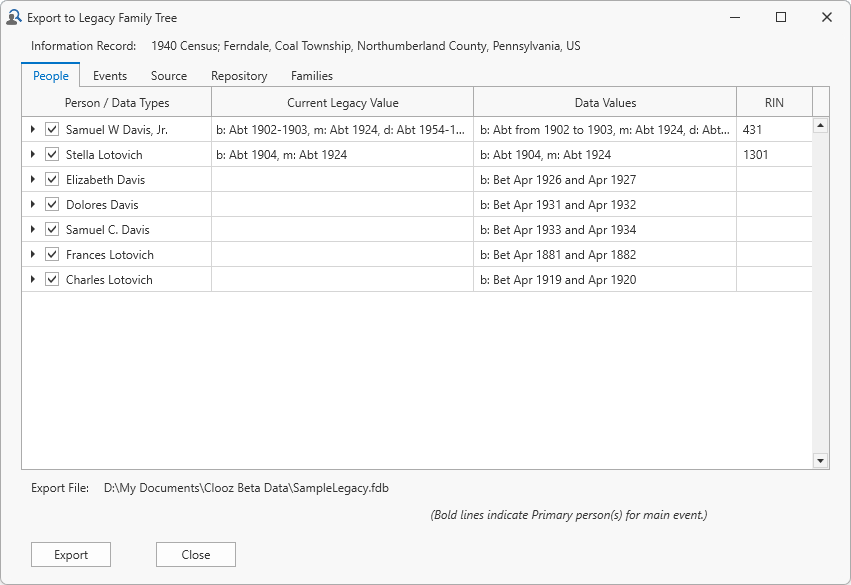Click the scrollbar down arrow
This screenshot has height=585, width=851.
821,460
